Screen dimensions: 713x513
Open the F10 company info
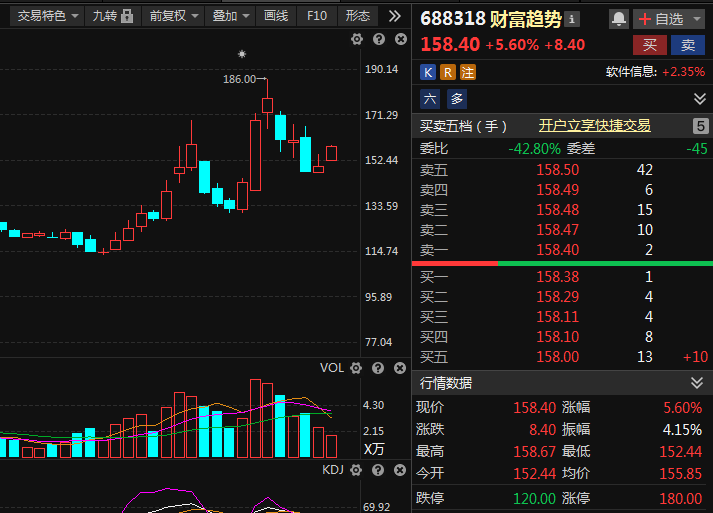[x=316, y=16]
